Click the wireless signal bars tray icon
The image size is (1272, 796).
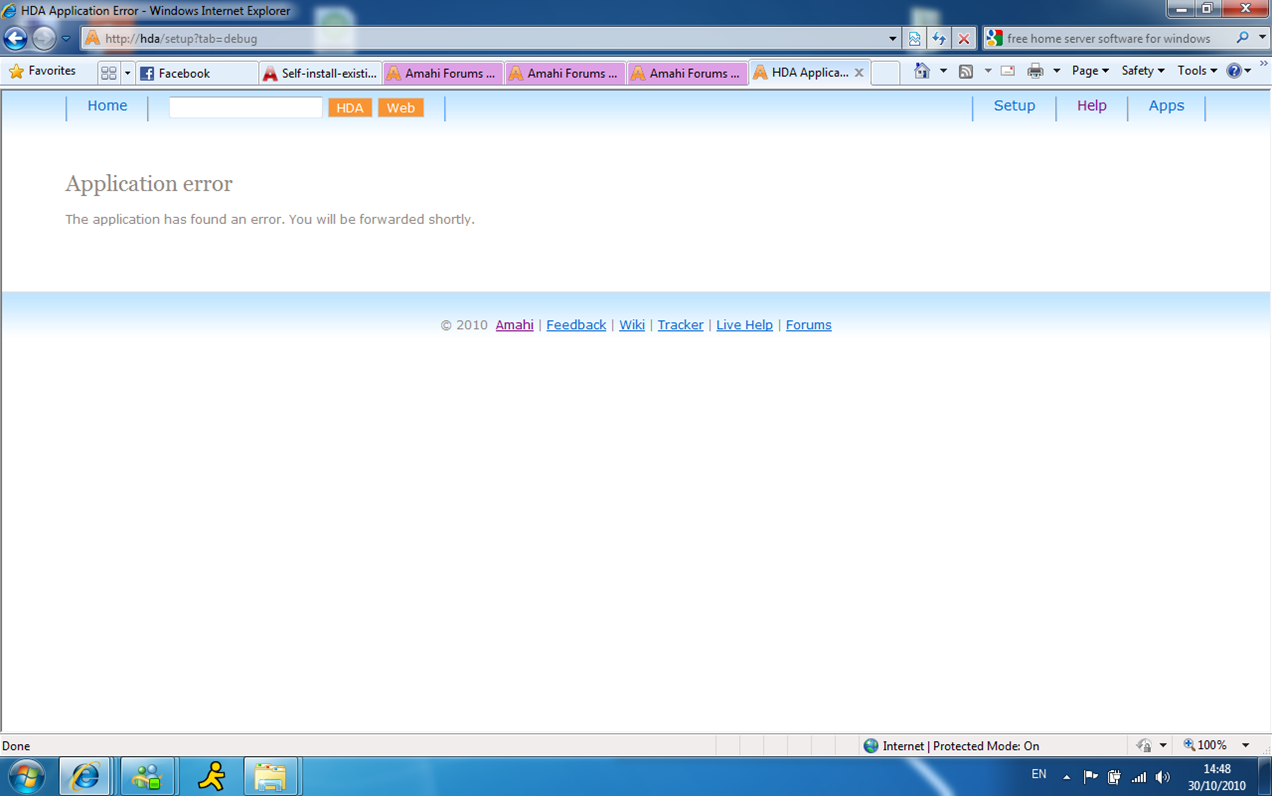(x=1139, y=777)
